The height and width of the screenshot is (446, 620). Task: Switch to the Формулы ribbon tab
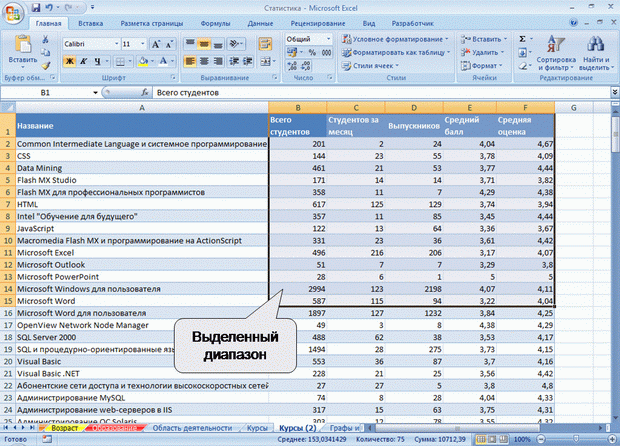pos(215,23)
